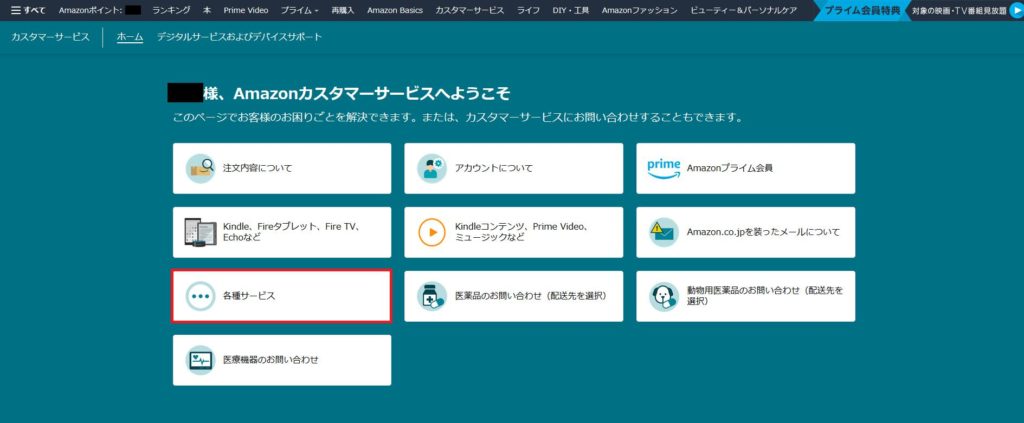Click 対象の映画・TV番組見放題 banner text
1024x423 pixels.
pos(959,10)
